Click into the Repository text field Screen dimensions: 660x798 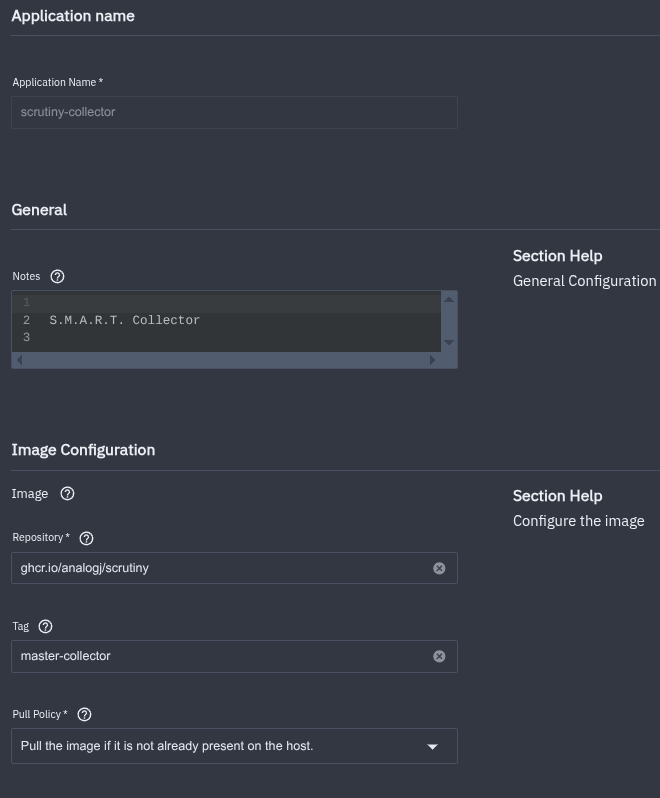[x=220, y=568]
